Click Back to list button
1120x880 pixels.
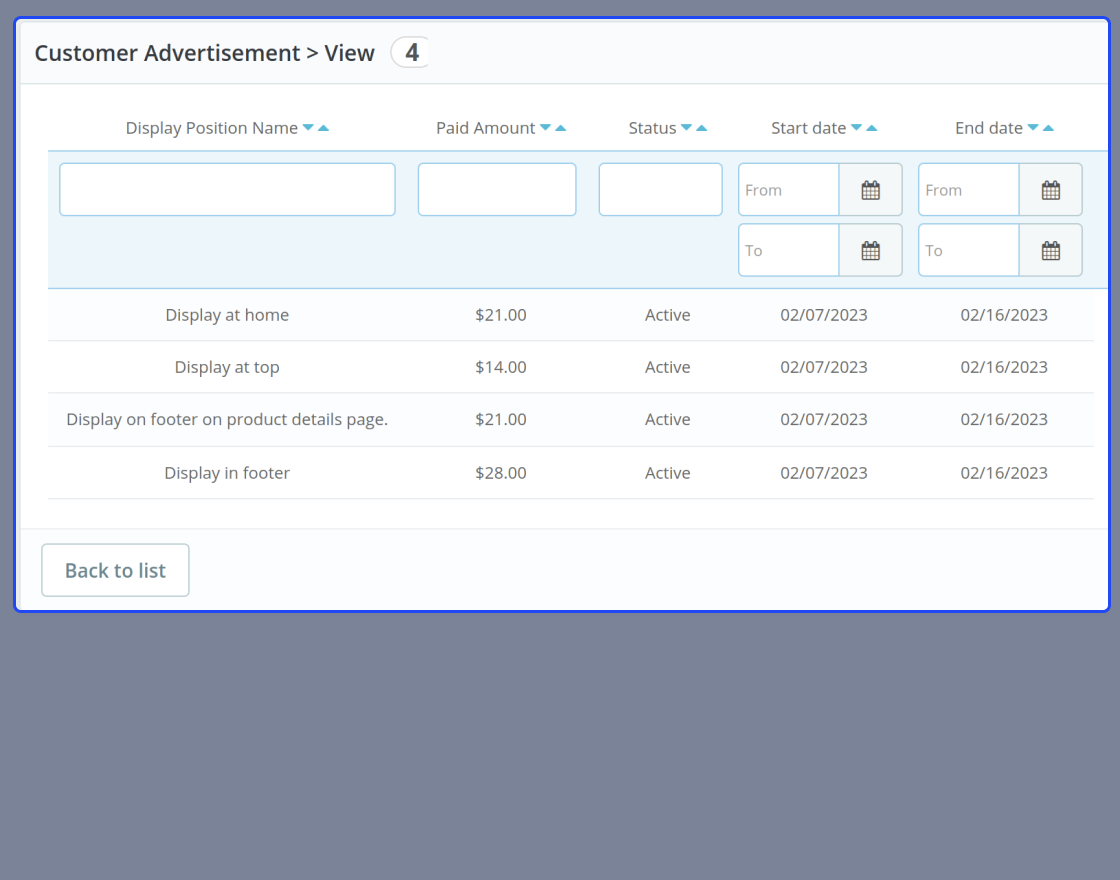[115, 570]
